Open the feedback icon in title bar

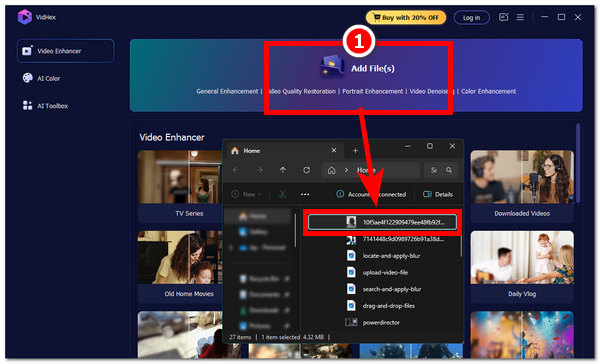coord(504,17)
